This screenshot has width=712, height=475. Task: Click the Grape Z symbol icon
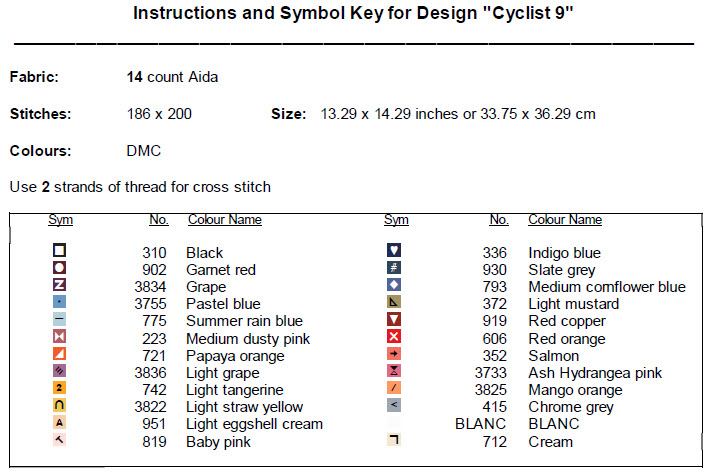pos(60,286)
